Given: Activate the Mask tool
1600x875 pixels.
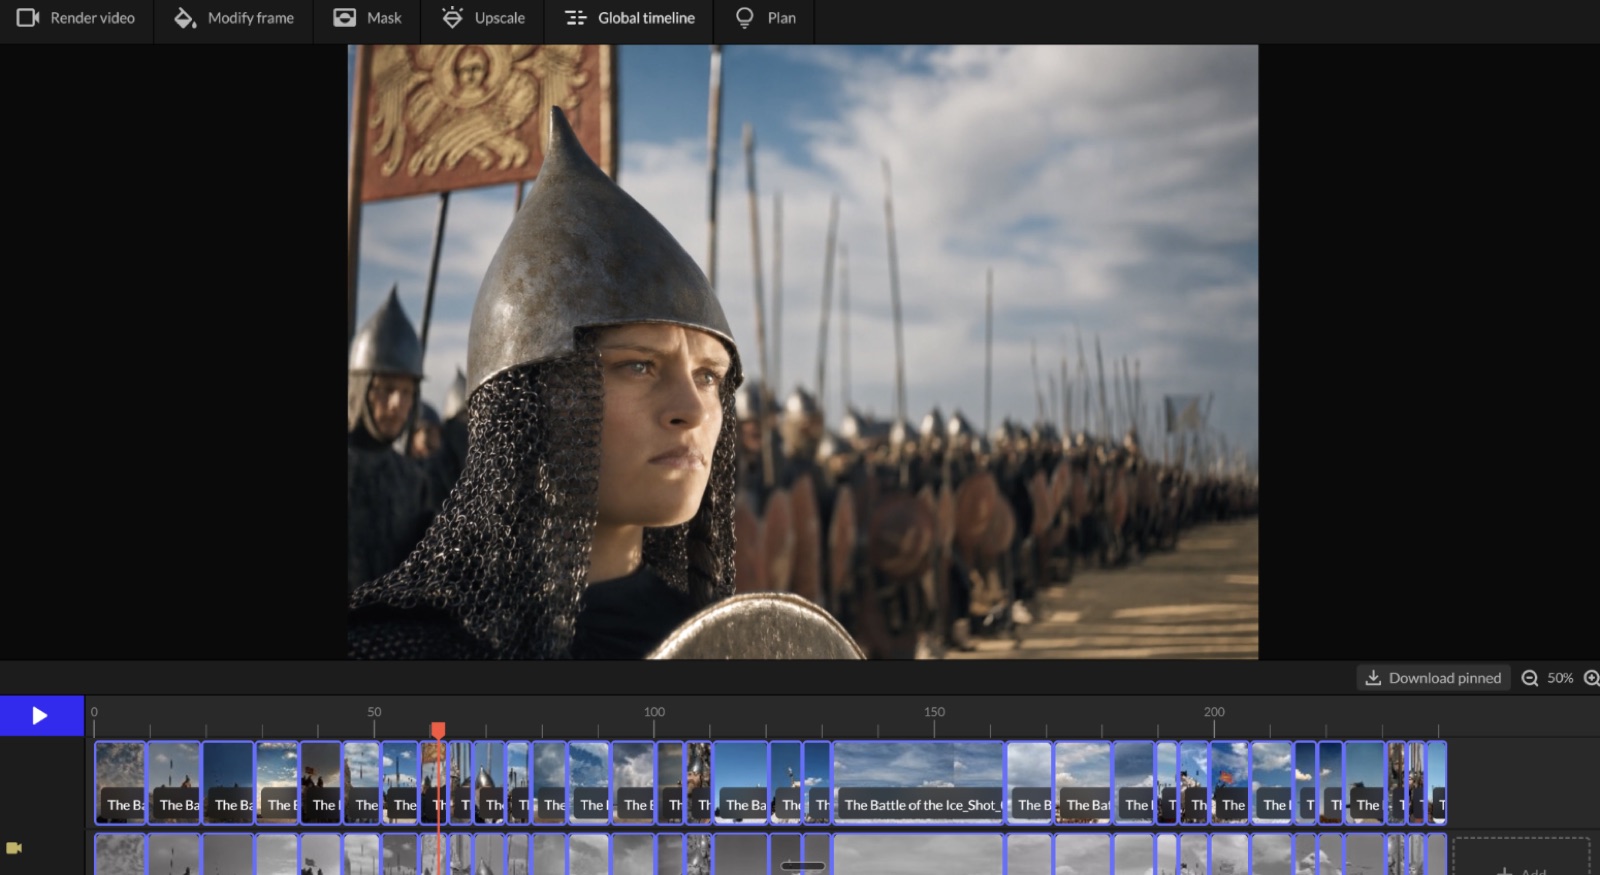Looking at the screenshot, I should 367,18.
